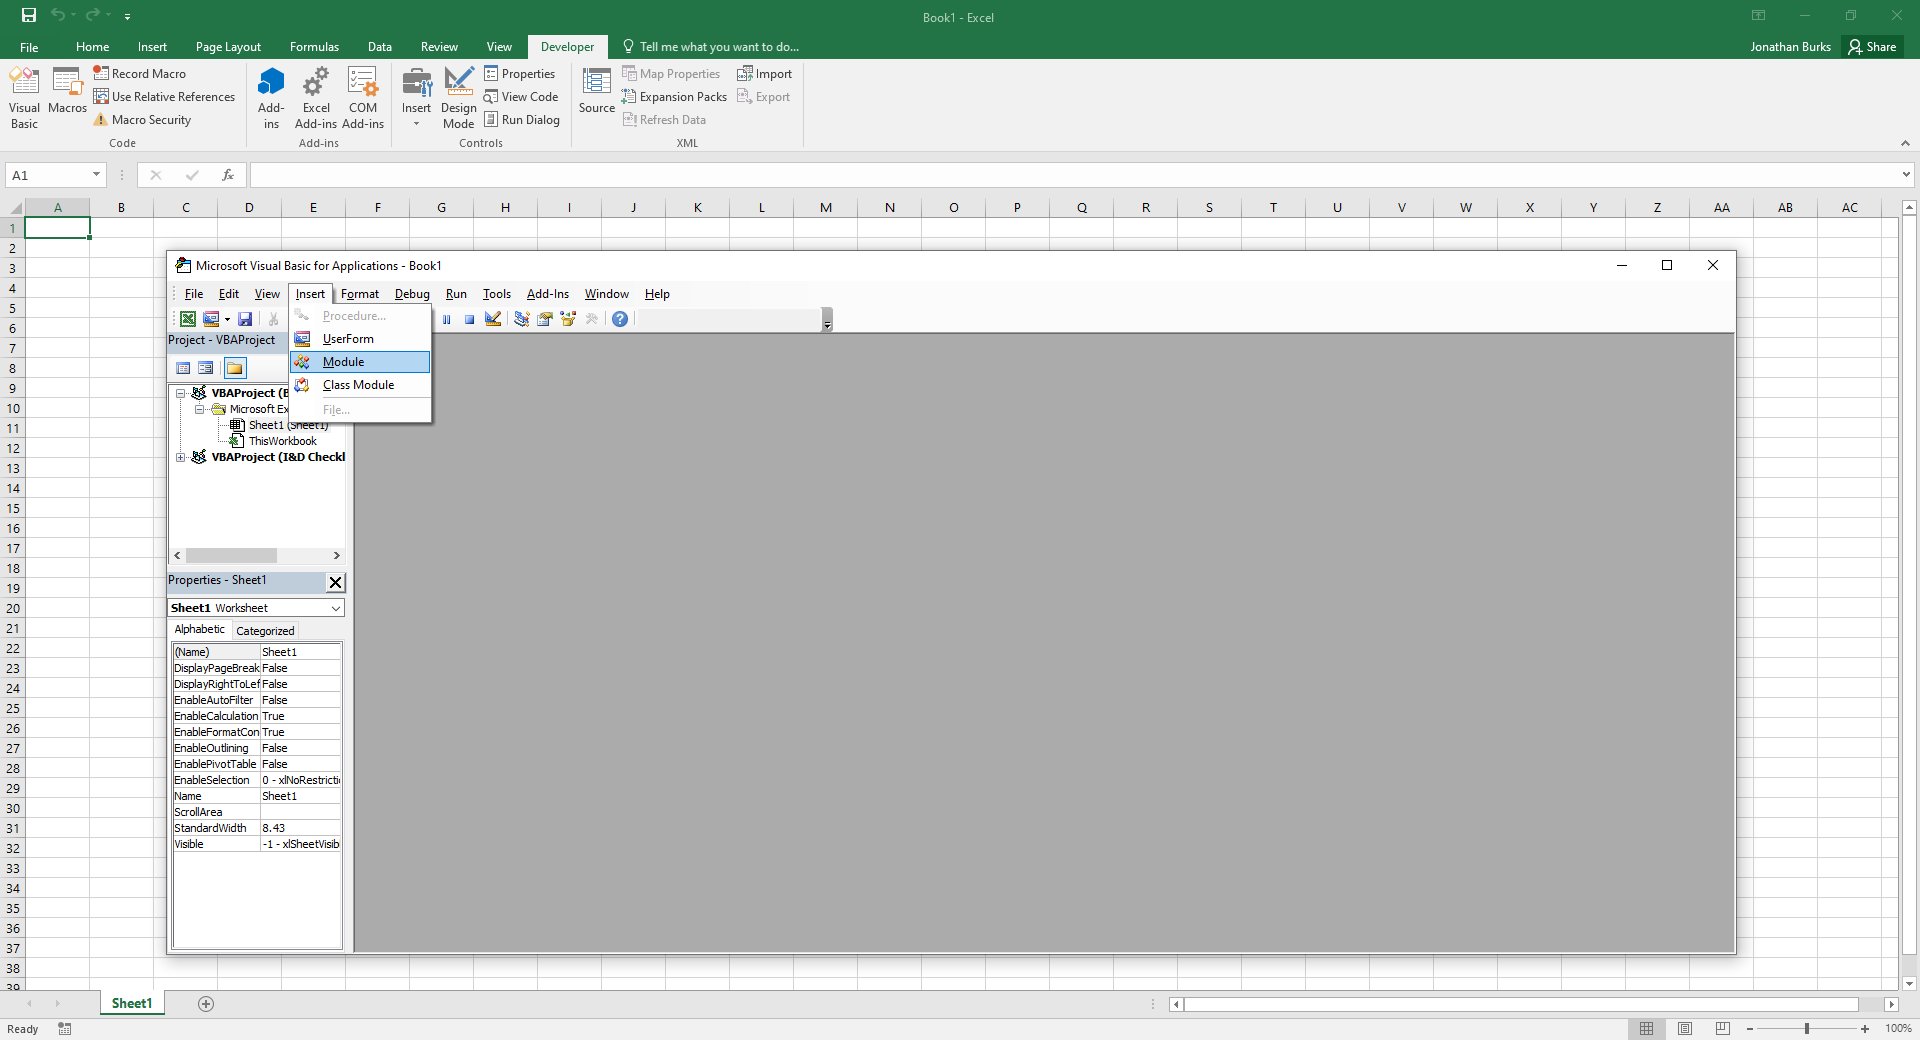Open Properties Window from VBA toolbar

tap(545, 319)
